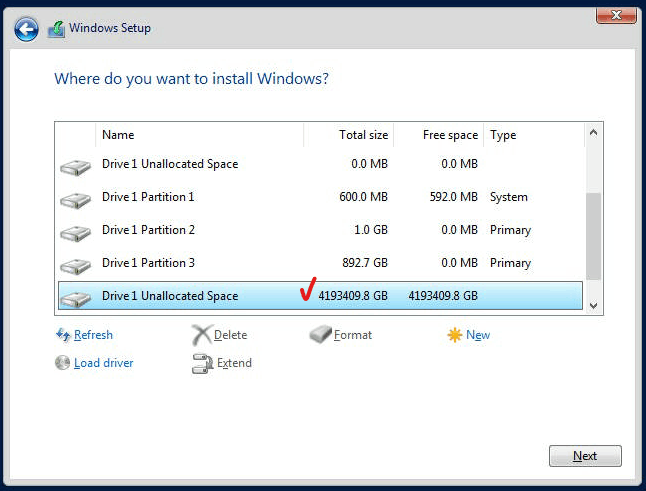Click the Next button
The height and width of the screenshot is (491, 646).
(585, 456)
